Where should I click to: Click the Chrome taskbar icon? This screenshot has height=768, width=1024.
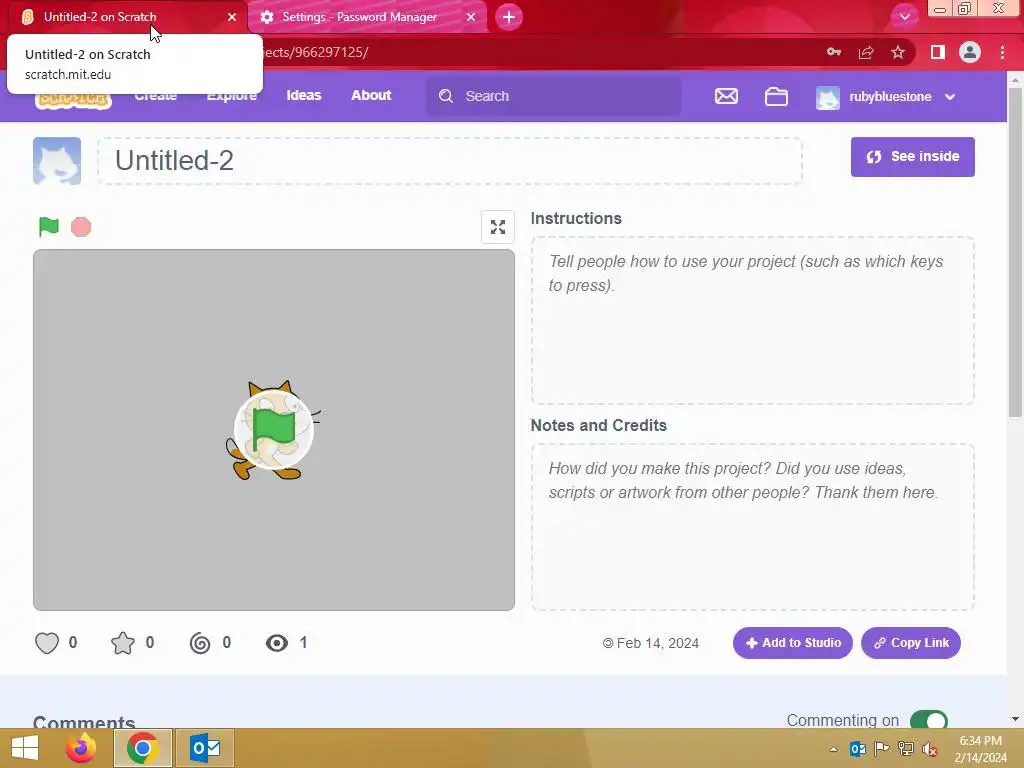point(143,748)
